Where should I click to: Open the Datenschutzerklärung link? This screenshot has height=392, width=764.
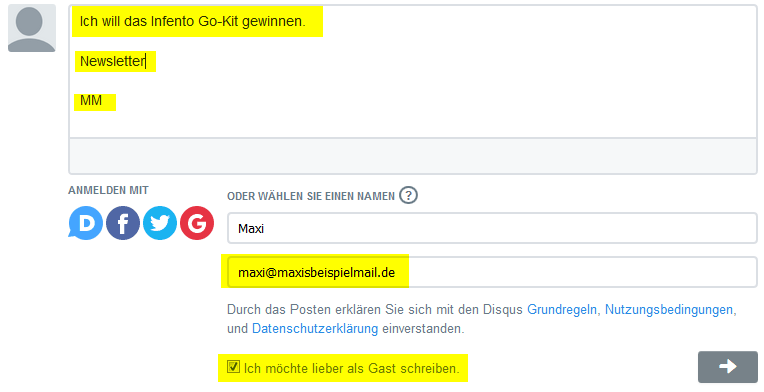pyautogui.click(x=315, y=329)
